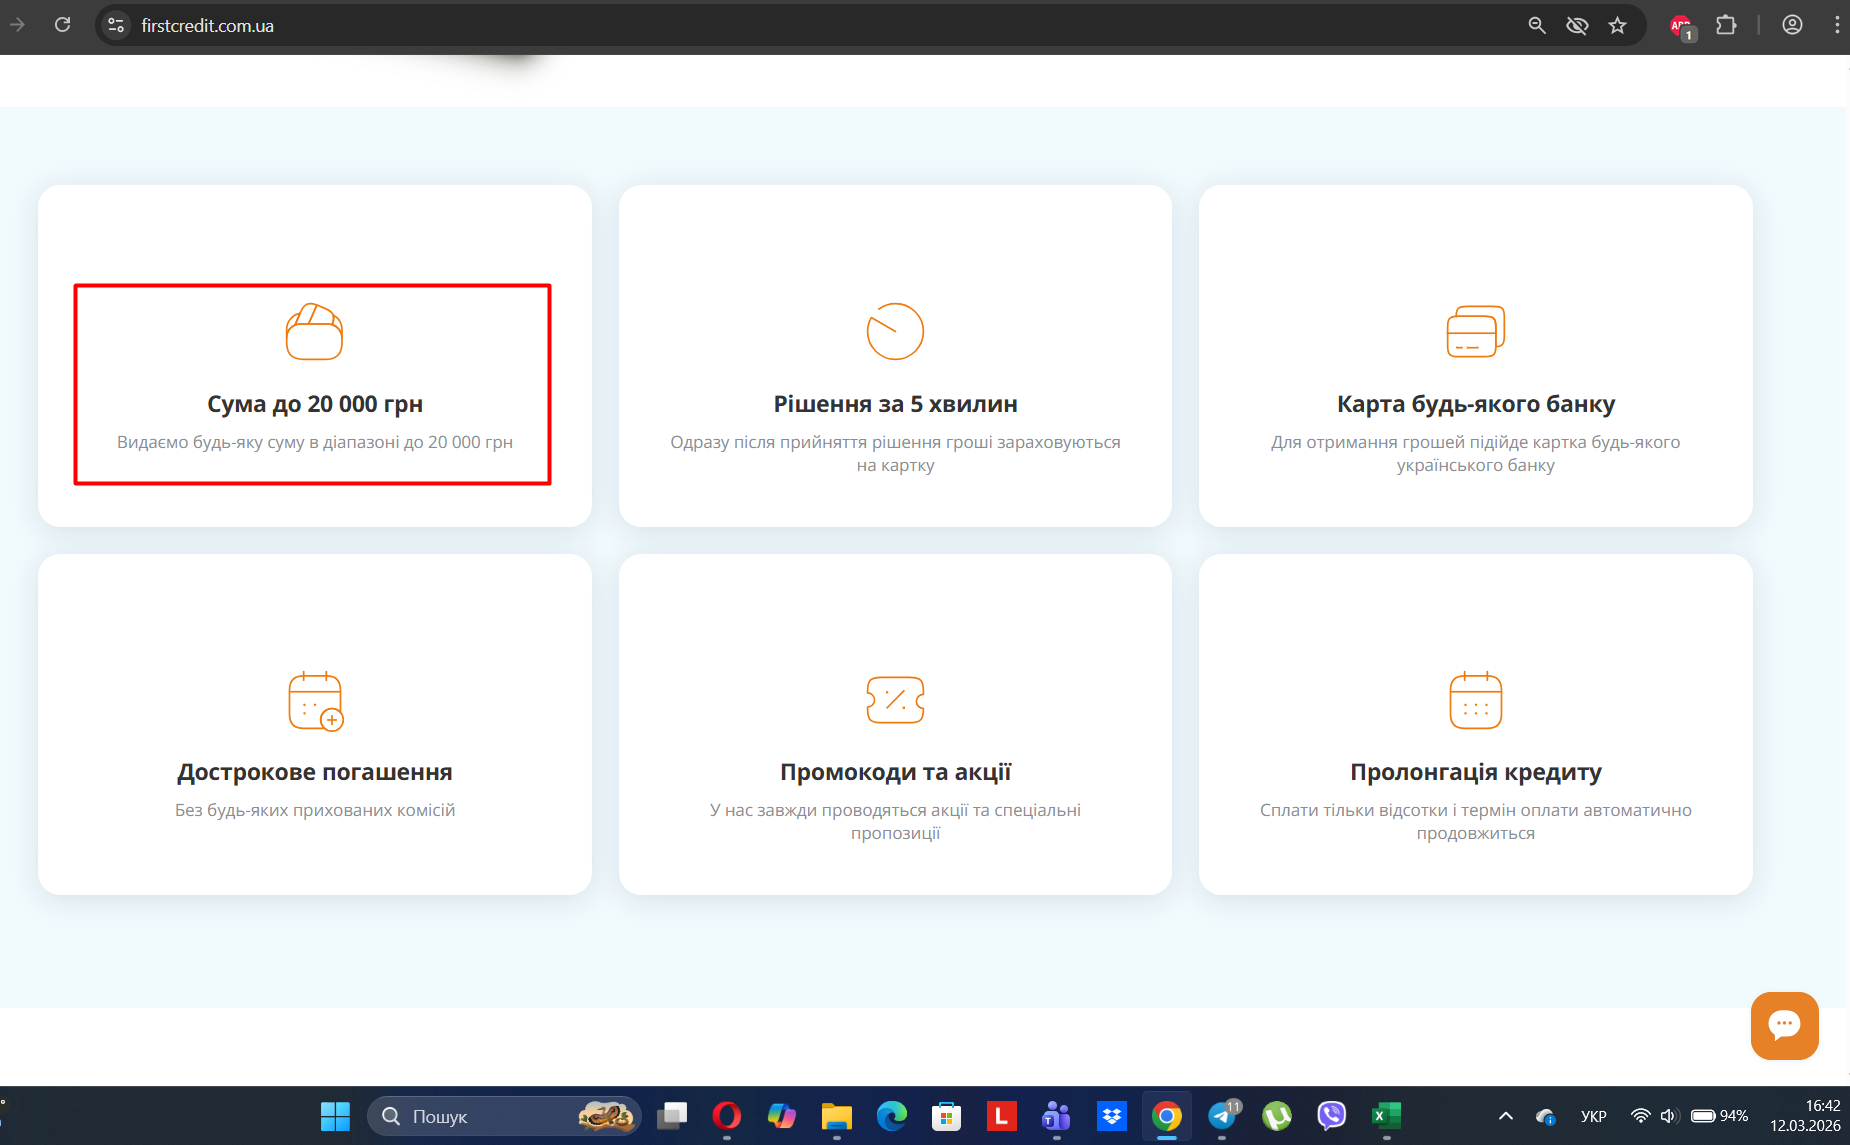Click the OneDrive cloud tray icon
Screen dimensions: 1850x1145
1546,1116
